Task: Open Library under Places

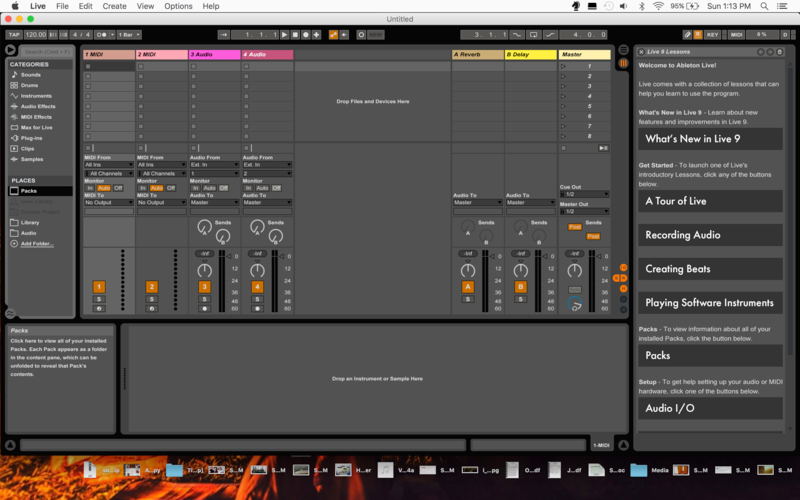Action: [x=30, y=222]
